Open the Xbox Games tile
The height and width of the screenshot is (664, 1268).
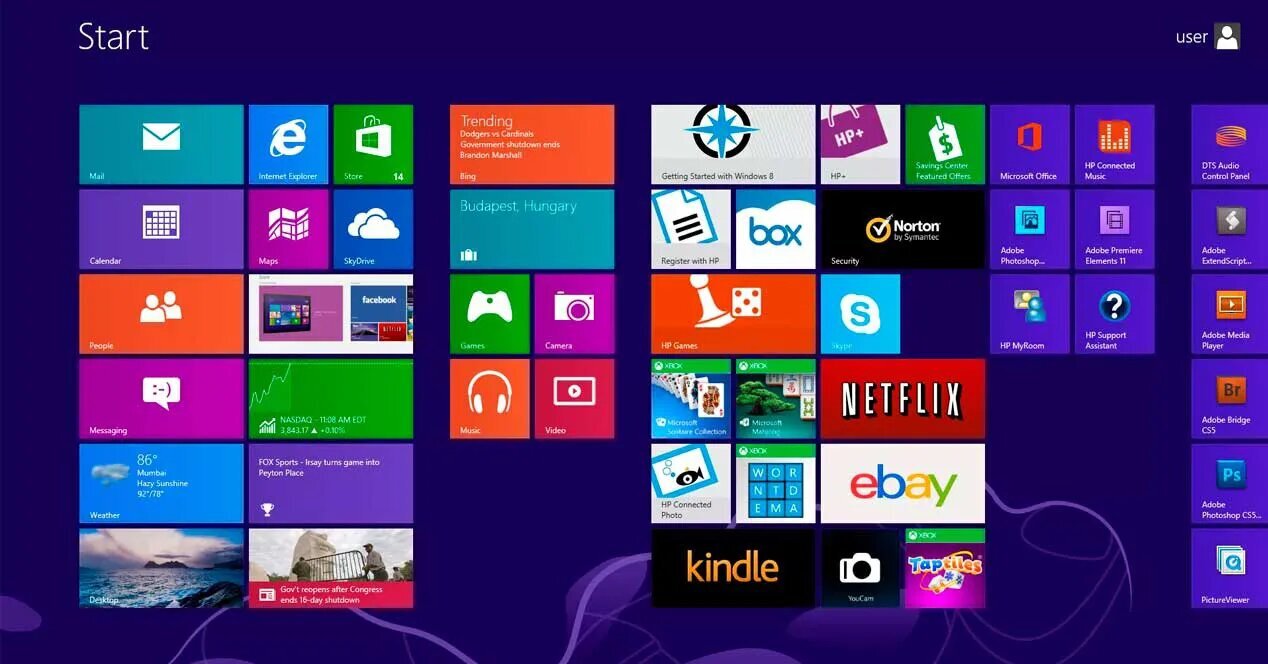489,314
